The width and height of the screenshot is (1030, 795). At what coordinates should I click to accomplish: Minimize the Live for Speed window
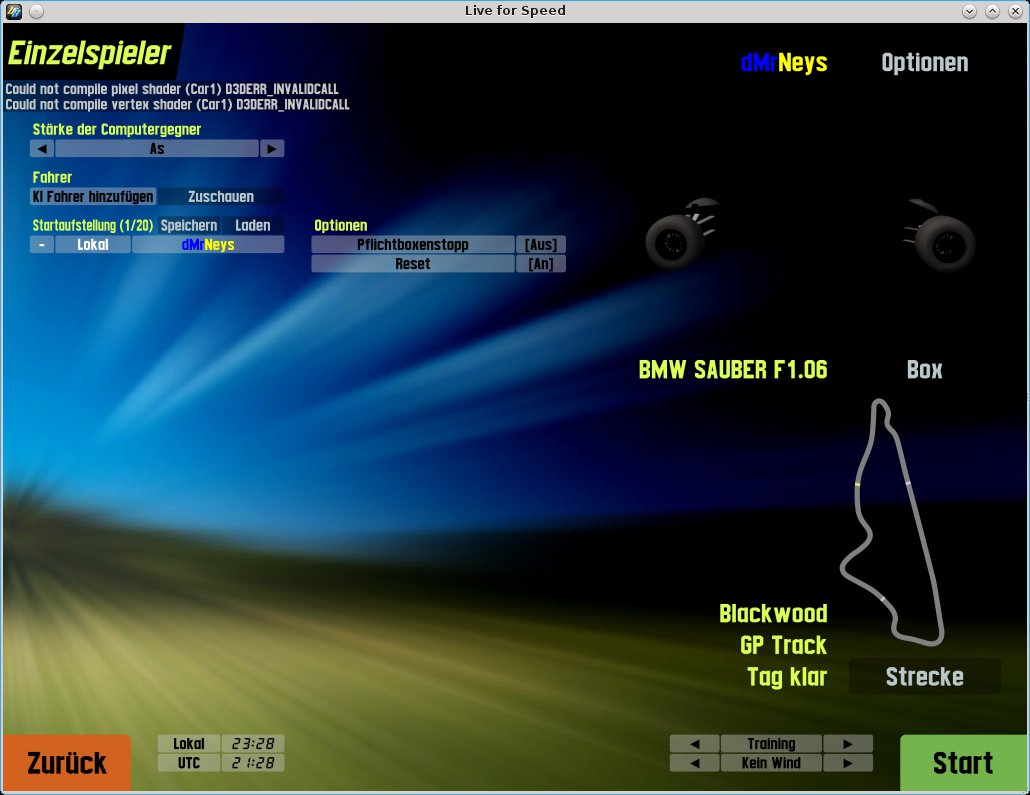click(969, 11)
